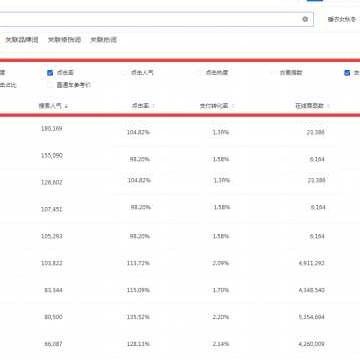Click the 80,500 search popularity value

[x=53, y=317]
